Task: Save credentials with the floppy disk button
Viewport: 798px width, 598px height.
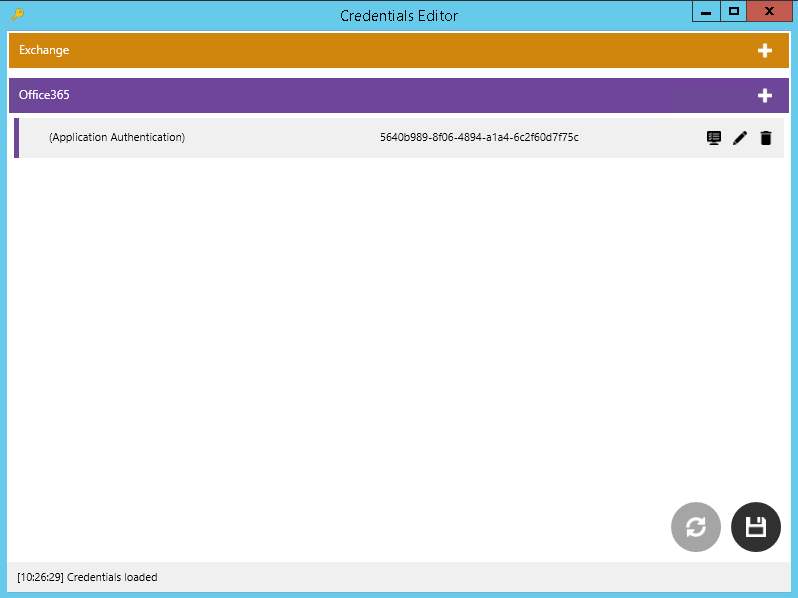Action: point(756,527)
